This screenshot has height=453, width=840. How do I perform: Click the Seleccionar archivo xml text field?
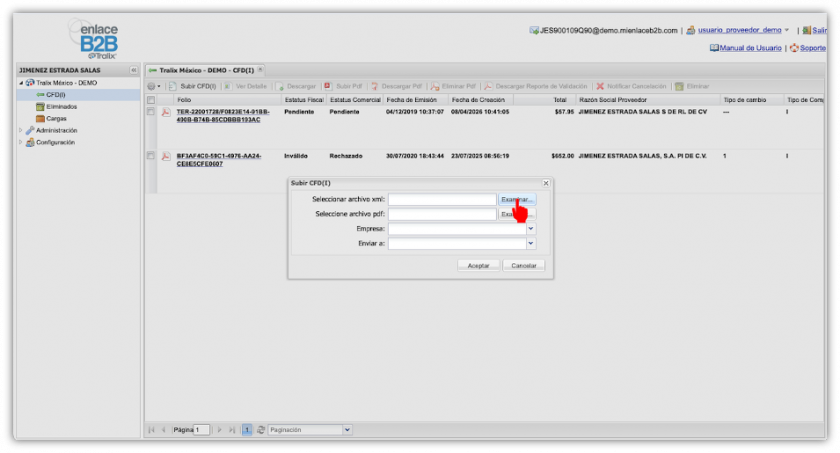tap(442, 199)
